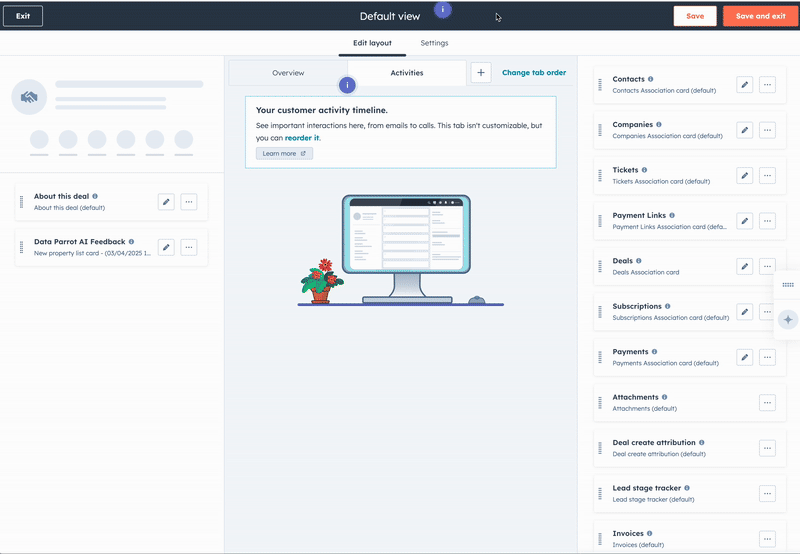Click the add tab plus icon
This screenshot has width=800, height=554.
481,73
